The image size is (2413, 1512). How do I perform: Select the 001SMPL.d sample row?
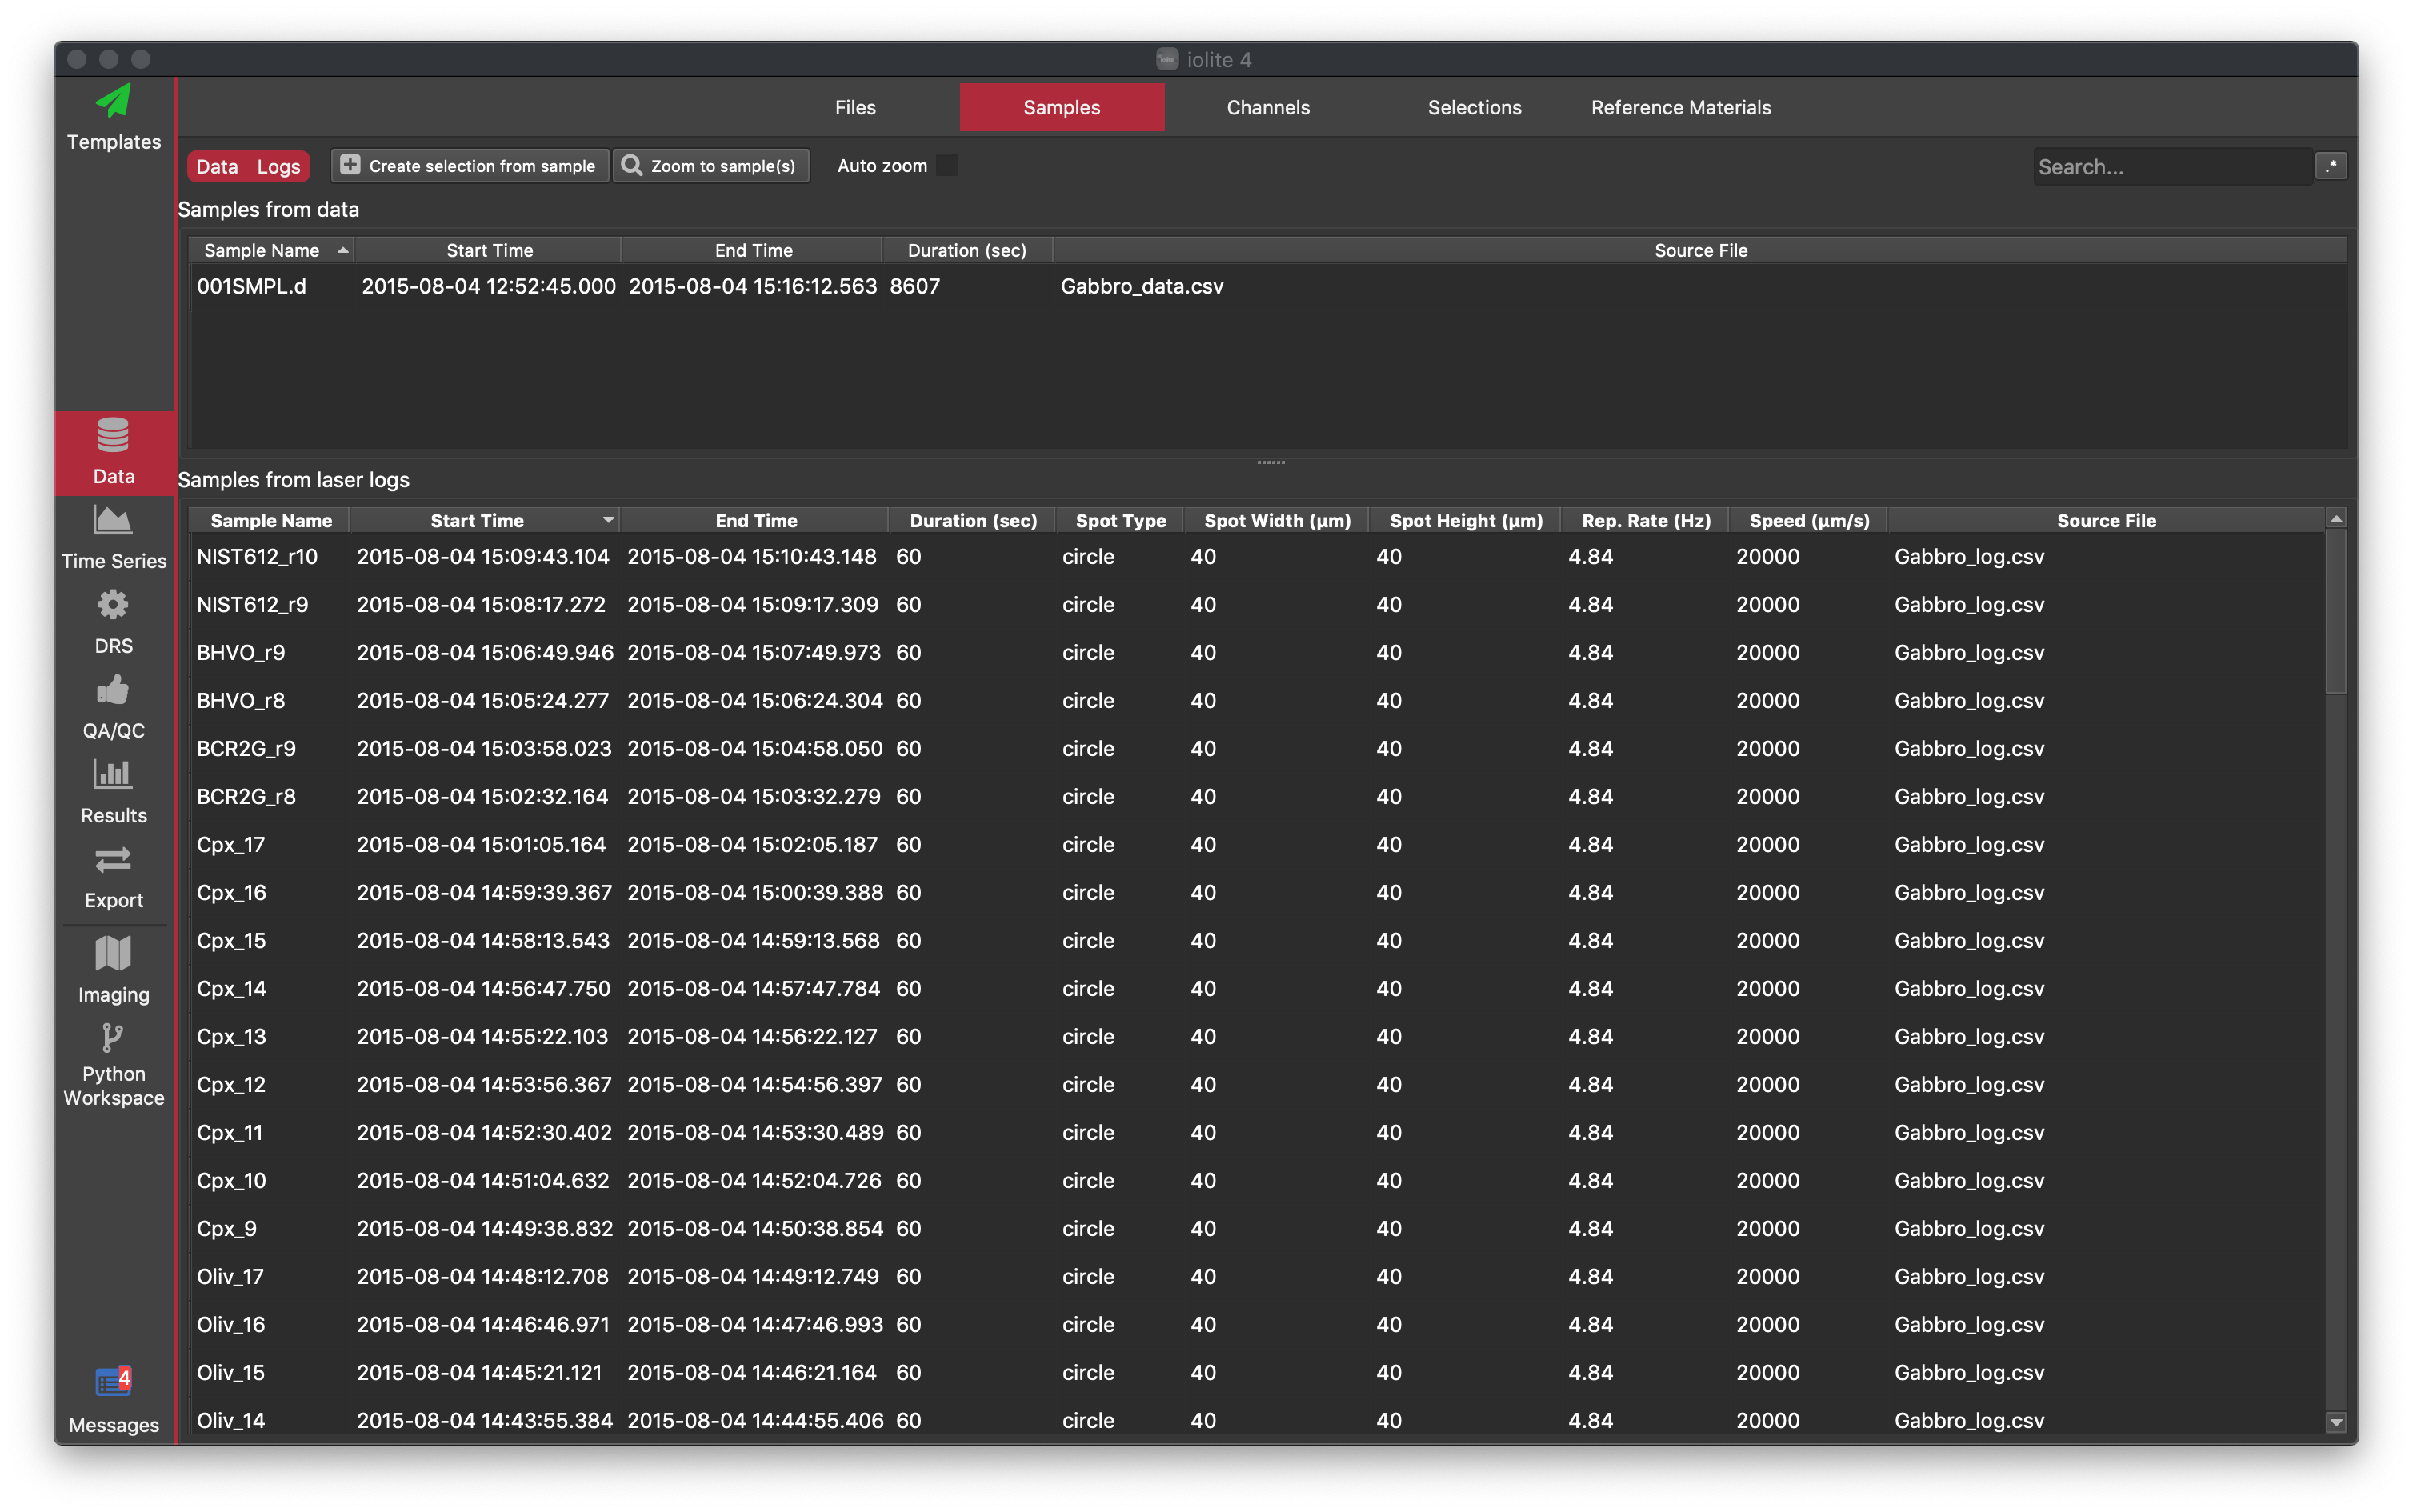1267,286
